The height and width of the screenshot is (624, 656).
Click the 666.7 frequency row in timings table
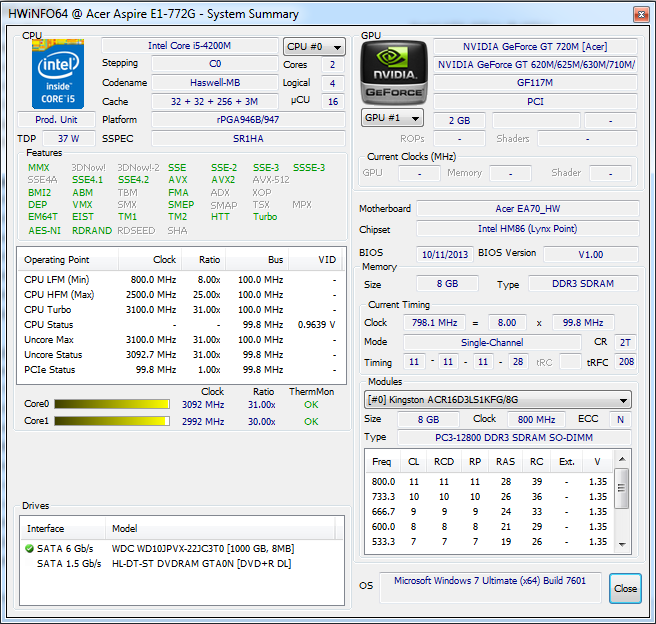489,511
